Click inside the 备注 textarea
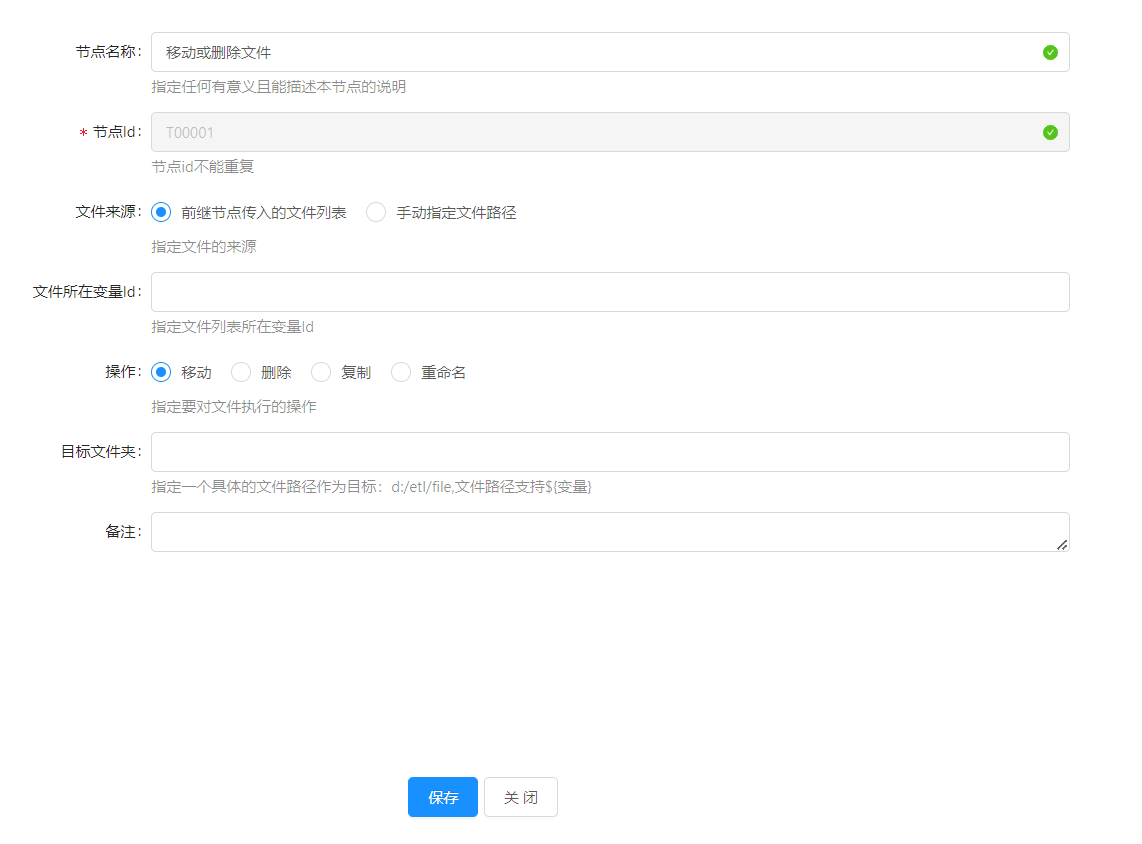The height and width of the screenshot is (844, 1142). pyautogui.click(x=600, y=532)
